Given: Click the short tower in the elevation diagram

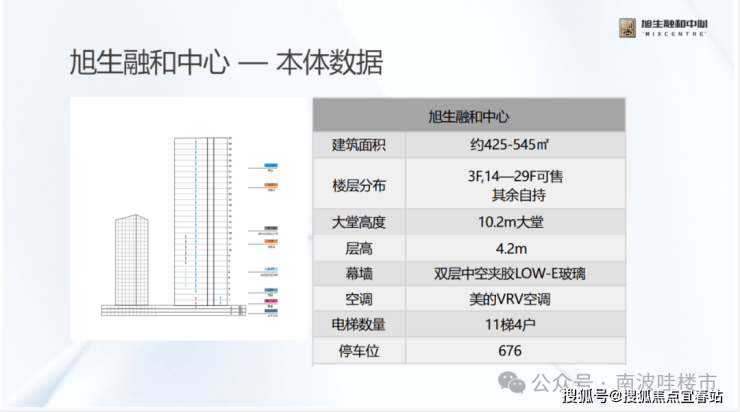Looking at the screenshot, I should pyautogui.click(x=132, y=260).
